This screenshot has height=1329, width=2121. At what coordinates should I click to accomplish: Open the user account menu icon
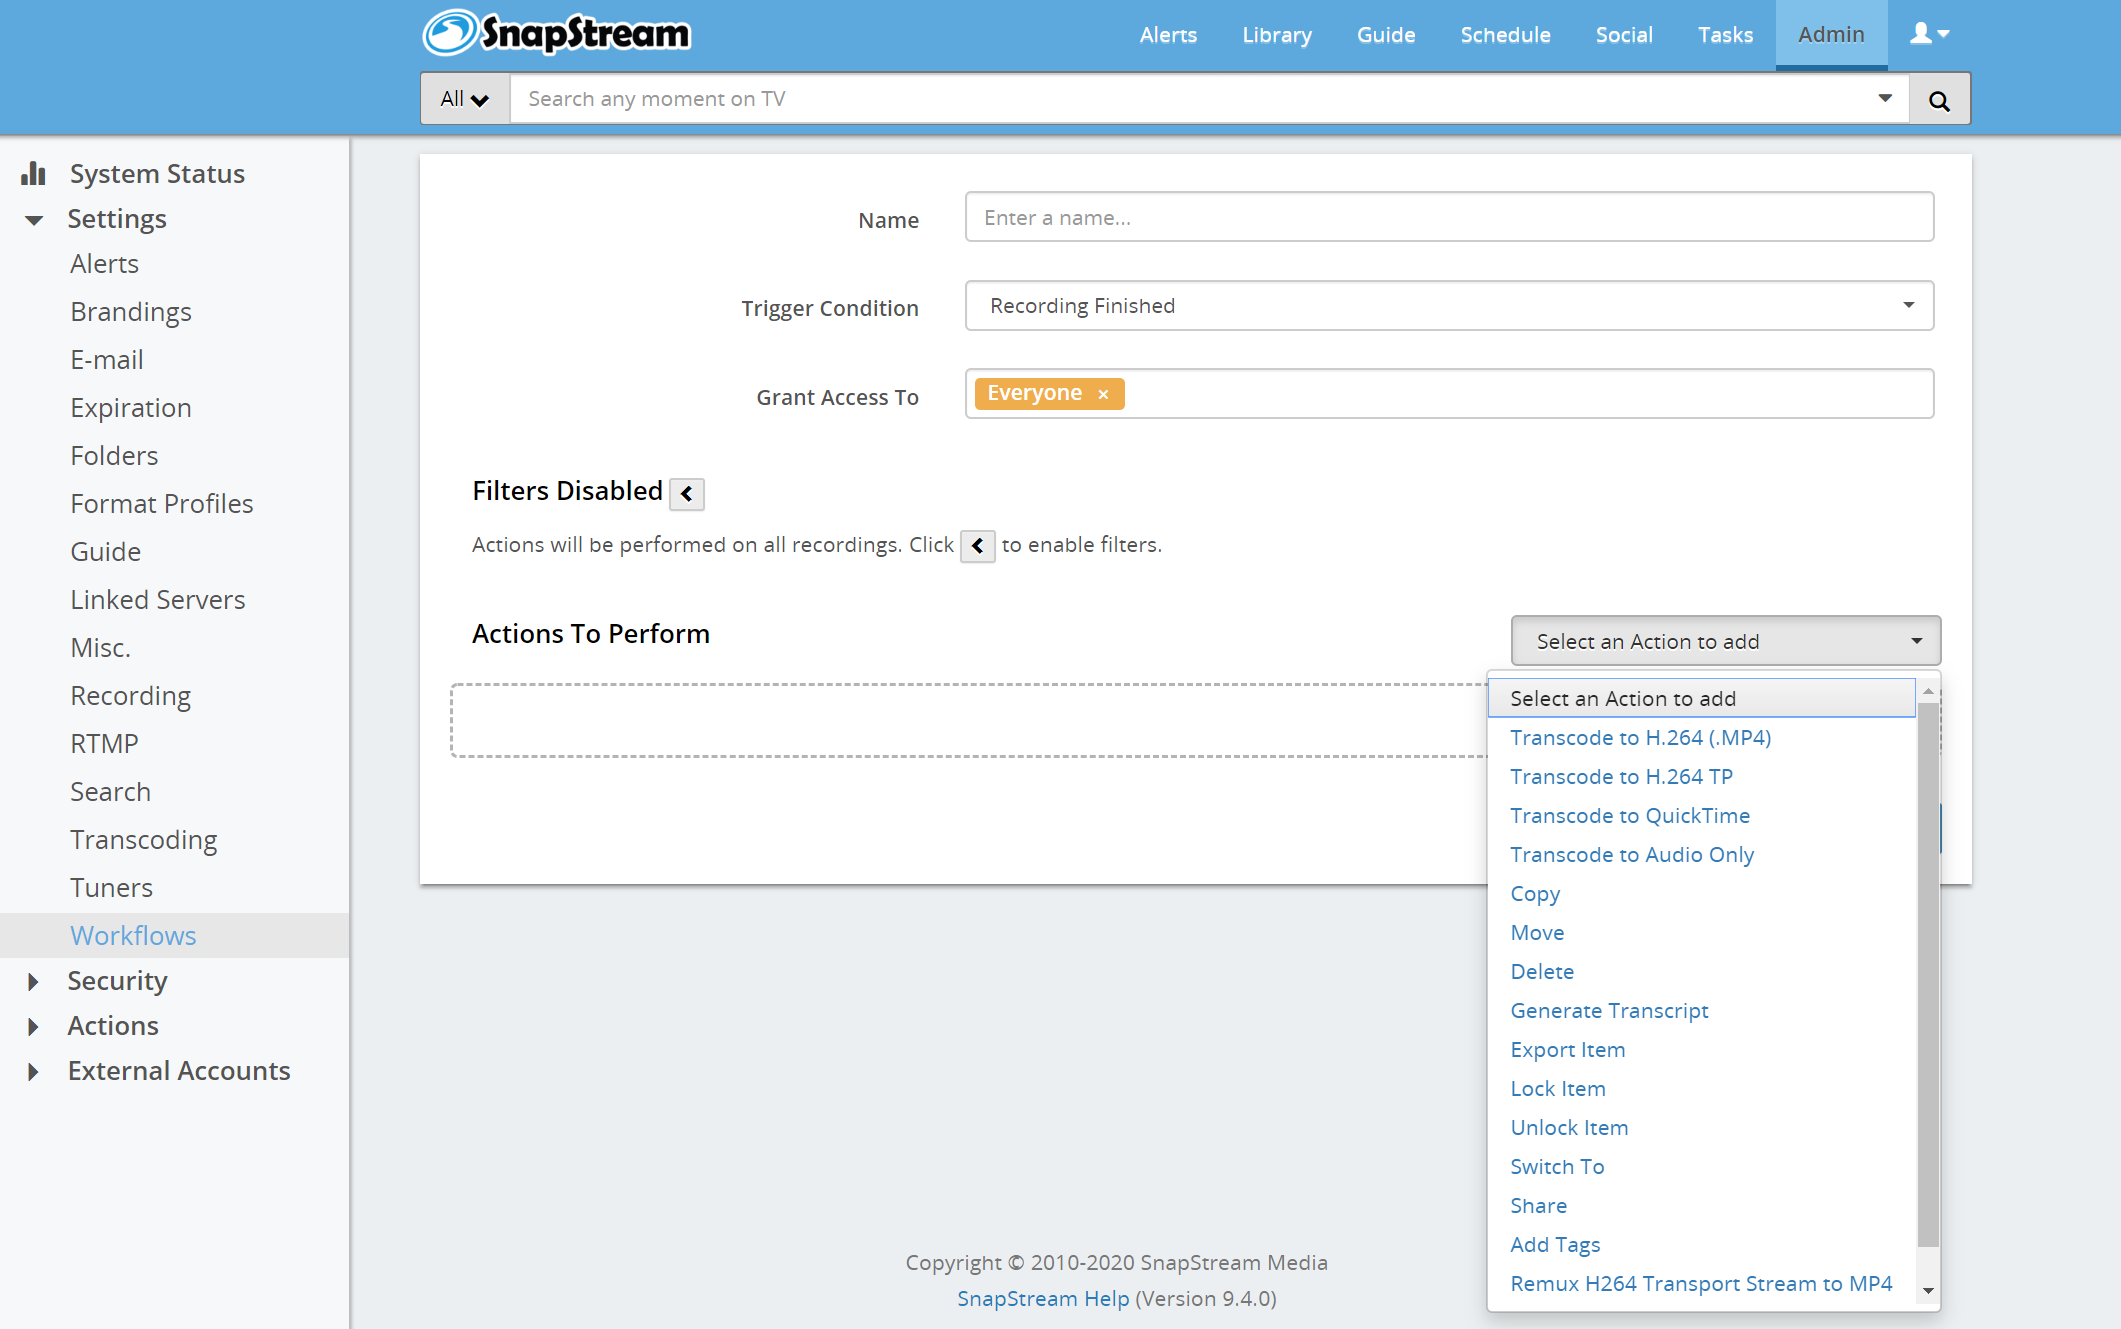[1929, 34]
